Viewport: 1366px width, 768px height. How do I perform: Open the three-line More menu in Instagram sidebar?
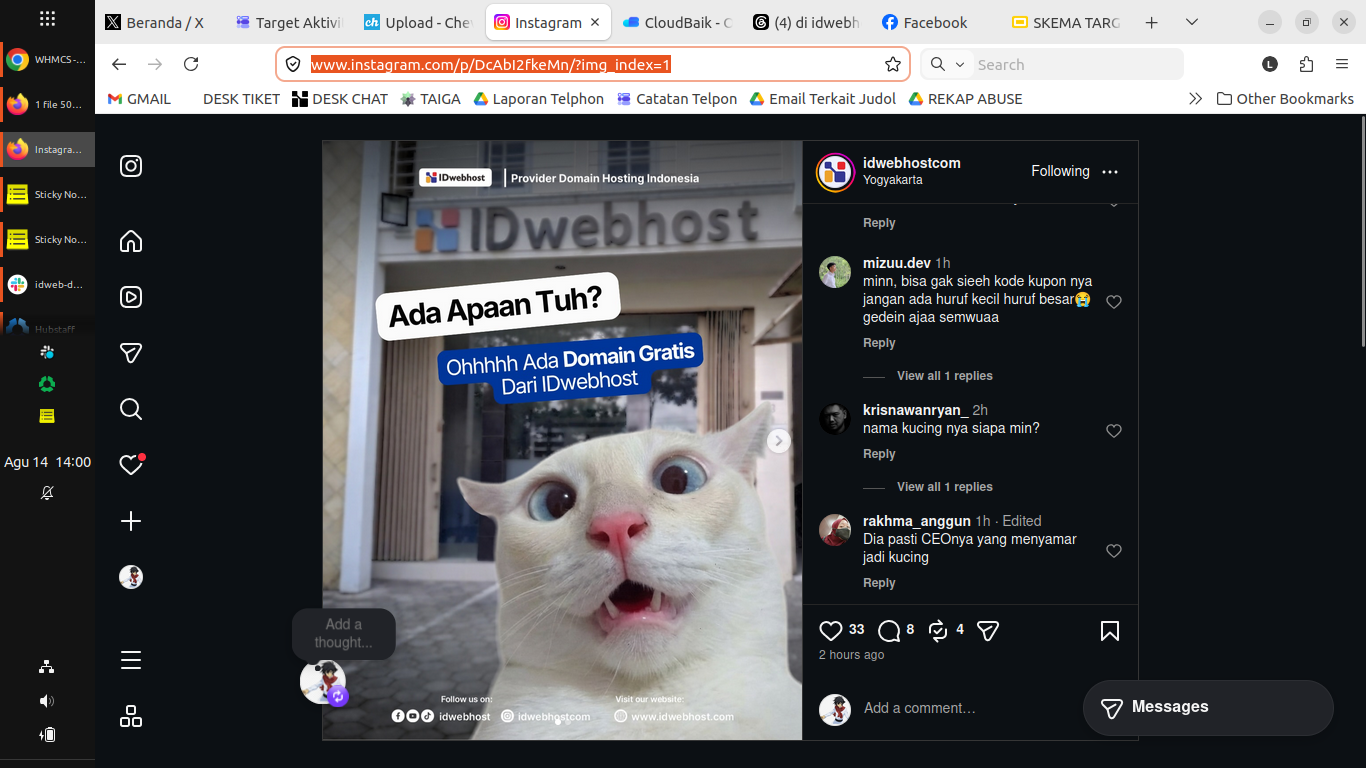(x=131, y=660)
